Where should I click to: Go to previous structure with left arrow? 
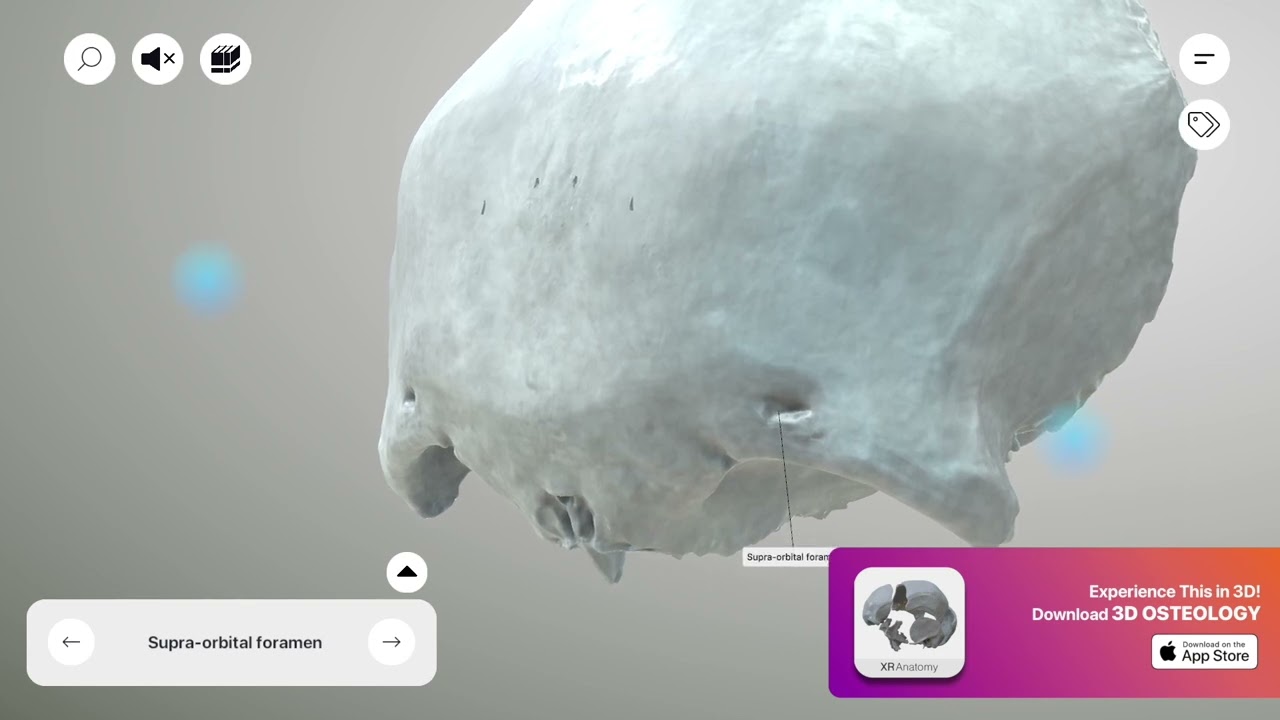[x=71, y=642]
